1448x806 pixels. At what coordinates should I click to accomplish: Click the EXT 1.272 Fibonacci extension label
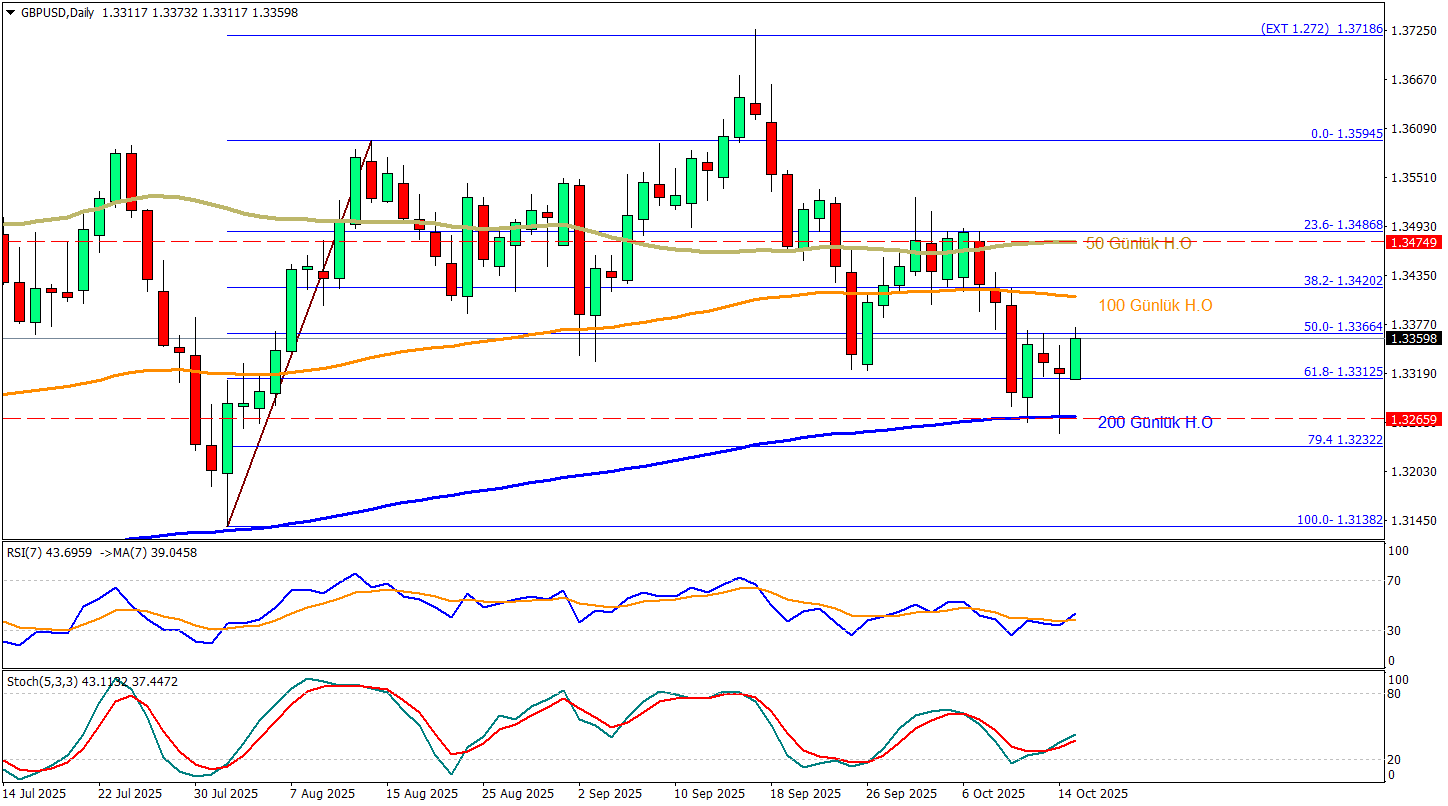click(x=1322, y=29)
